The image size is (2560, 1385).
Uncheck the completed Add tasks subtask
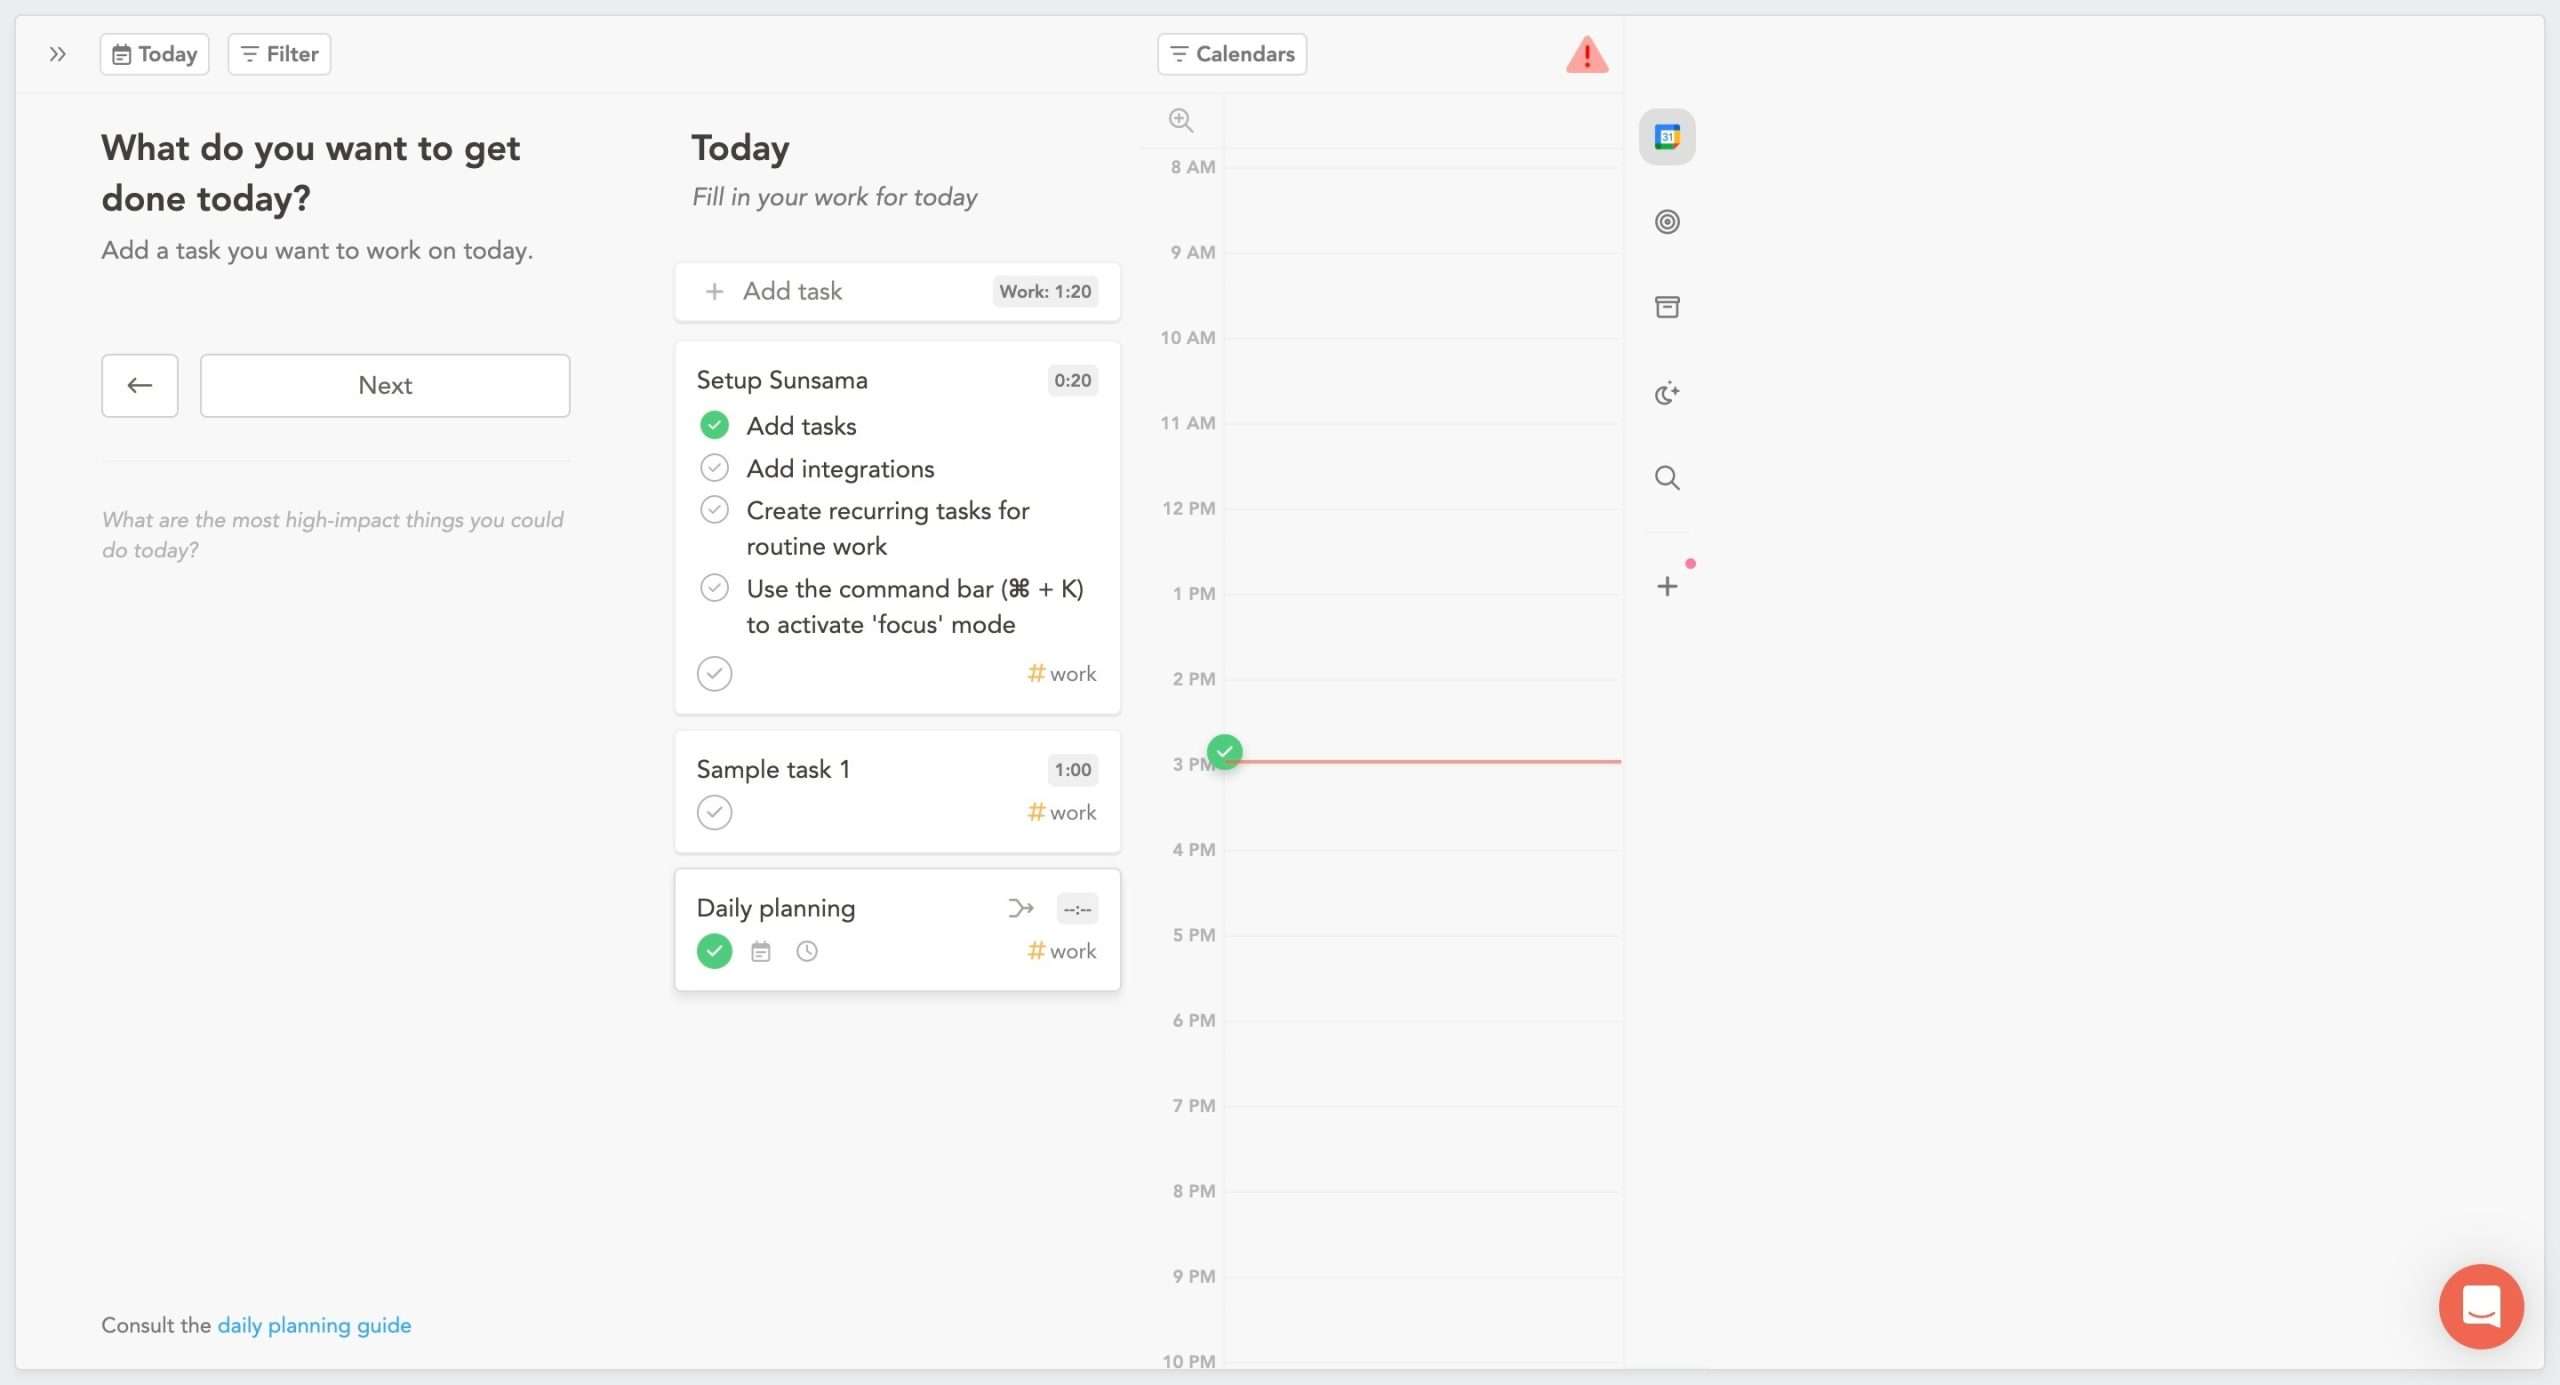coord(714,425)
